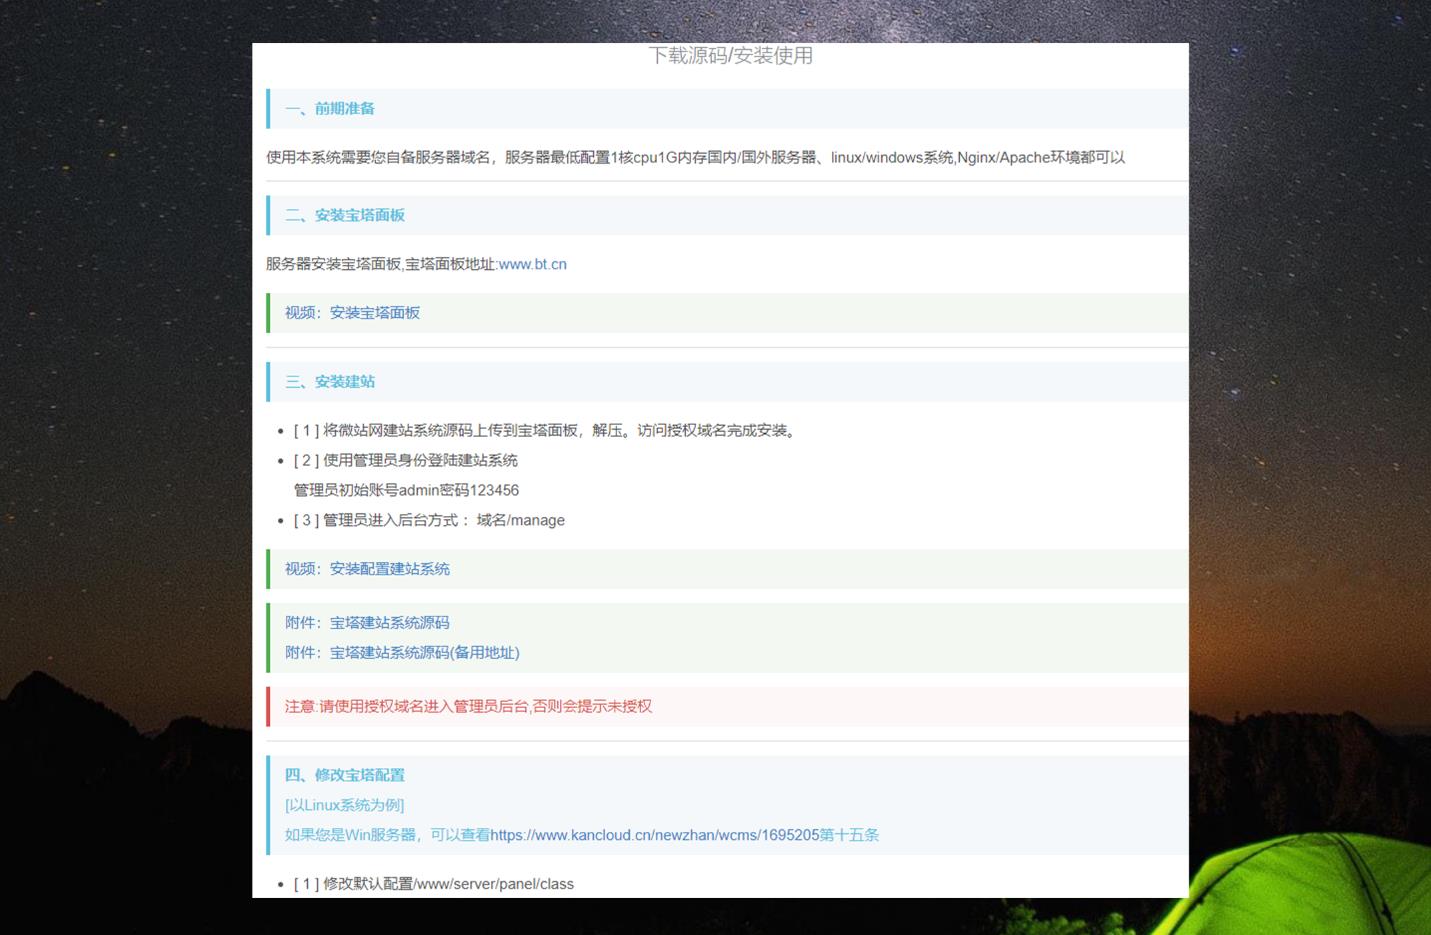Open video link 安装宝塔面板
This screenshot has height=935, width=1431.
pos(375,313)
